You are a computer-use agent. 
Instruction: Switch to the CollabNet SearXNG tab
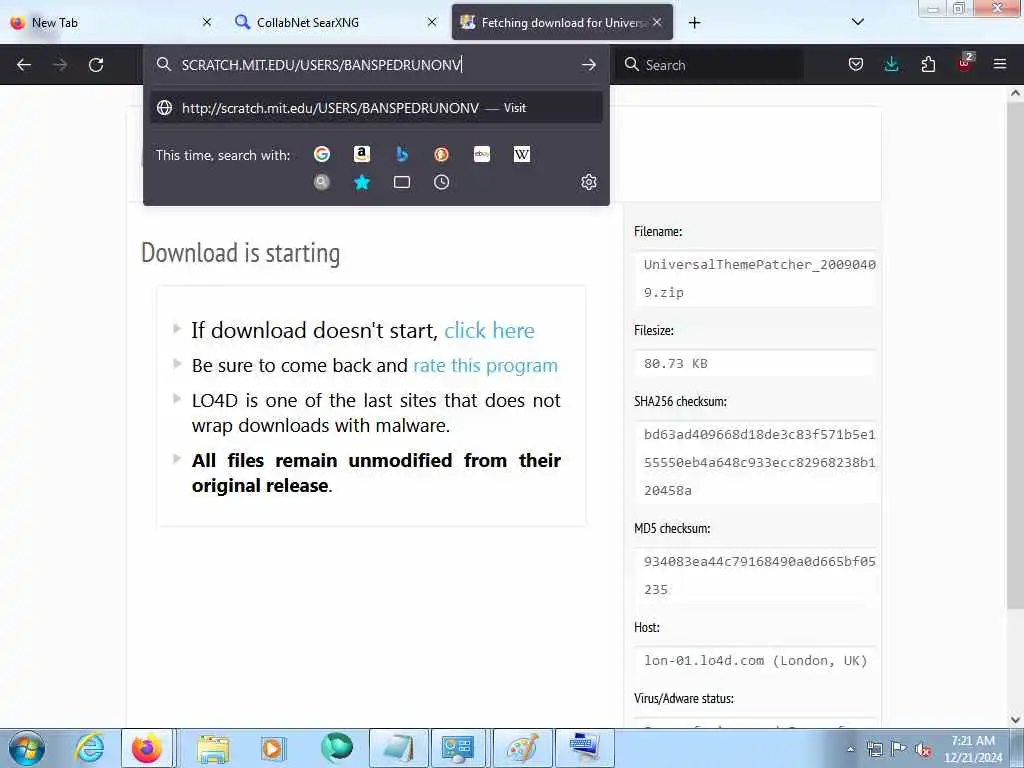(336, 23)
